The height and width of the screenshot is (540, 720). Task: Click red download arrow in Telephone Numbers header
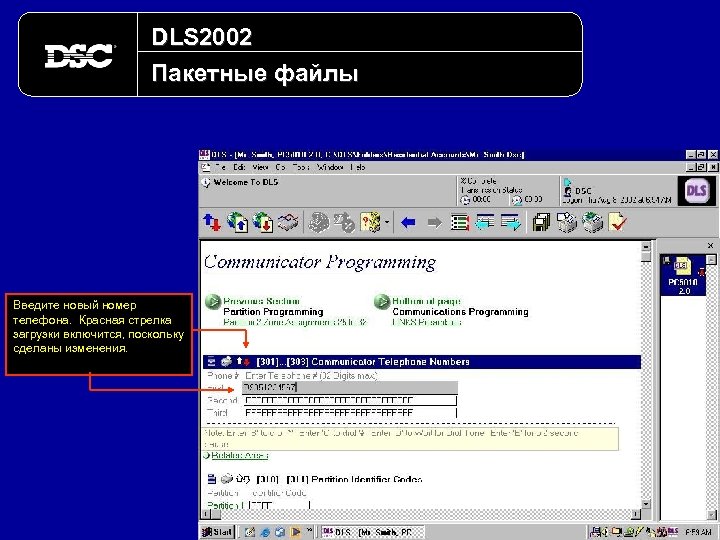(247, 362)
